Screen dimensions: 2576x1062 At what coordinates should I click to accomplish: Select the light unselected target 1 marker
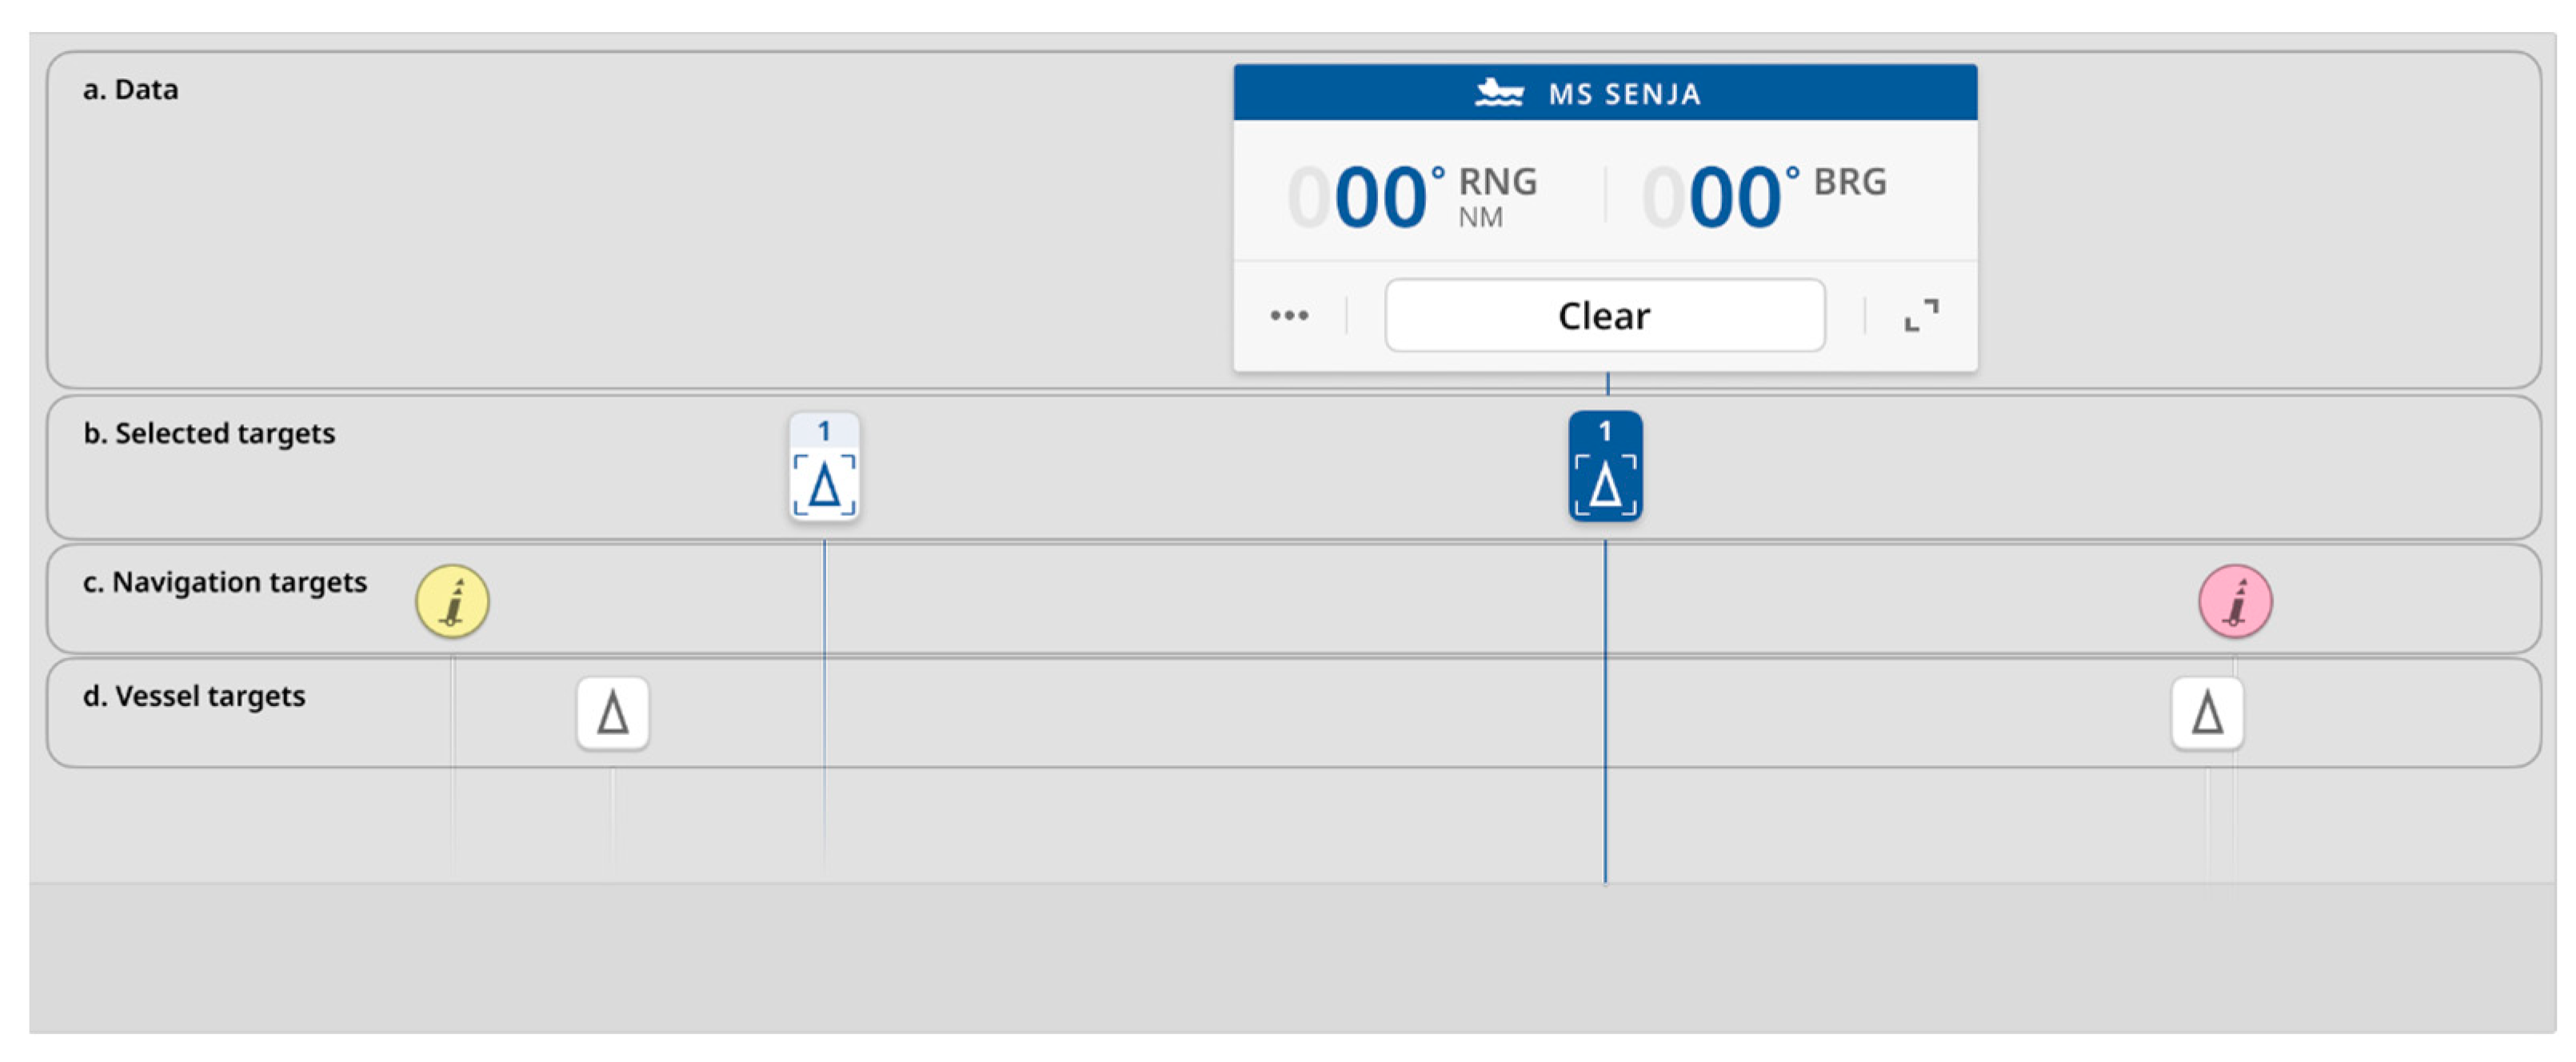(x=824, y=467)
